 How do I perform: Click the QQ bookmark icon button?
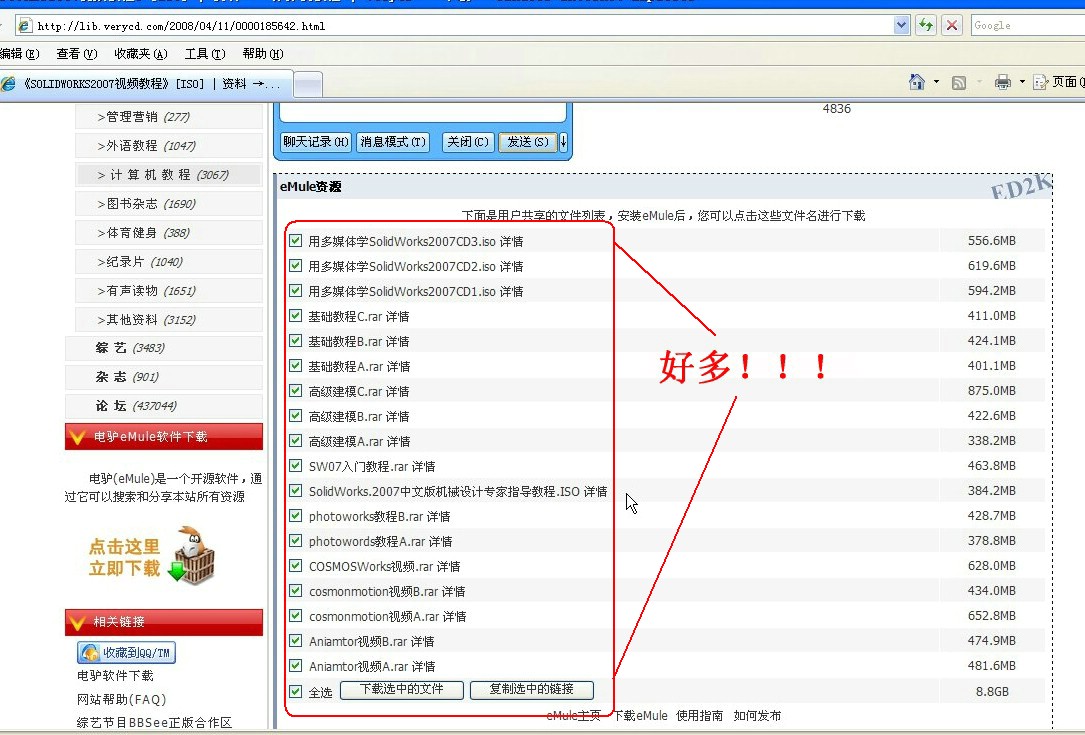pyautogui.click(x=127, y=652)
